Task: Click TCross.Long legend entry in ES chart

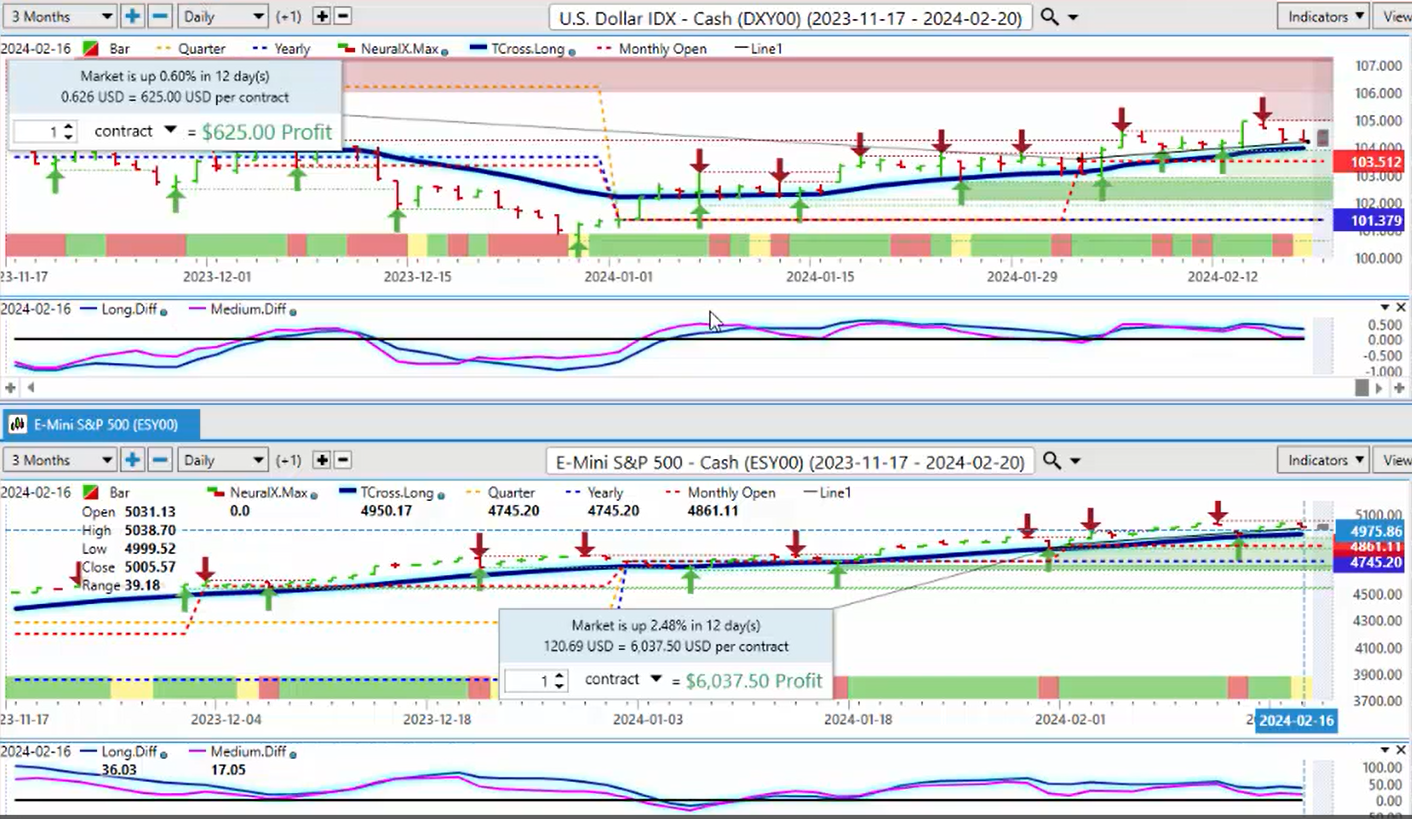Action: pyautogui.click(x=390, y=493)
